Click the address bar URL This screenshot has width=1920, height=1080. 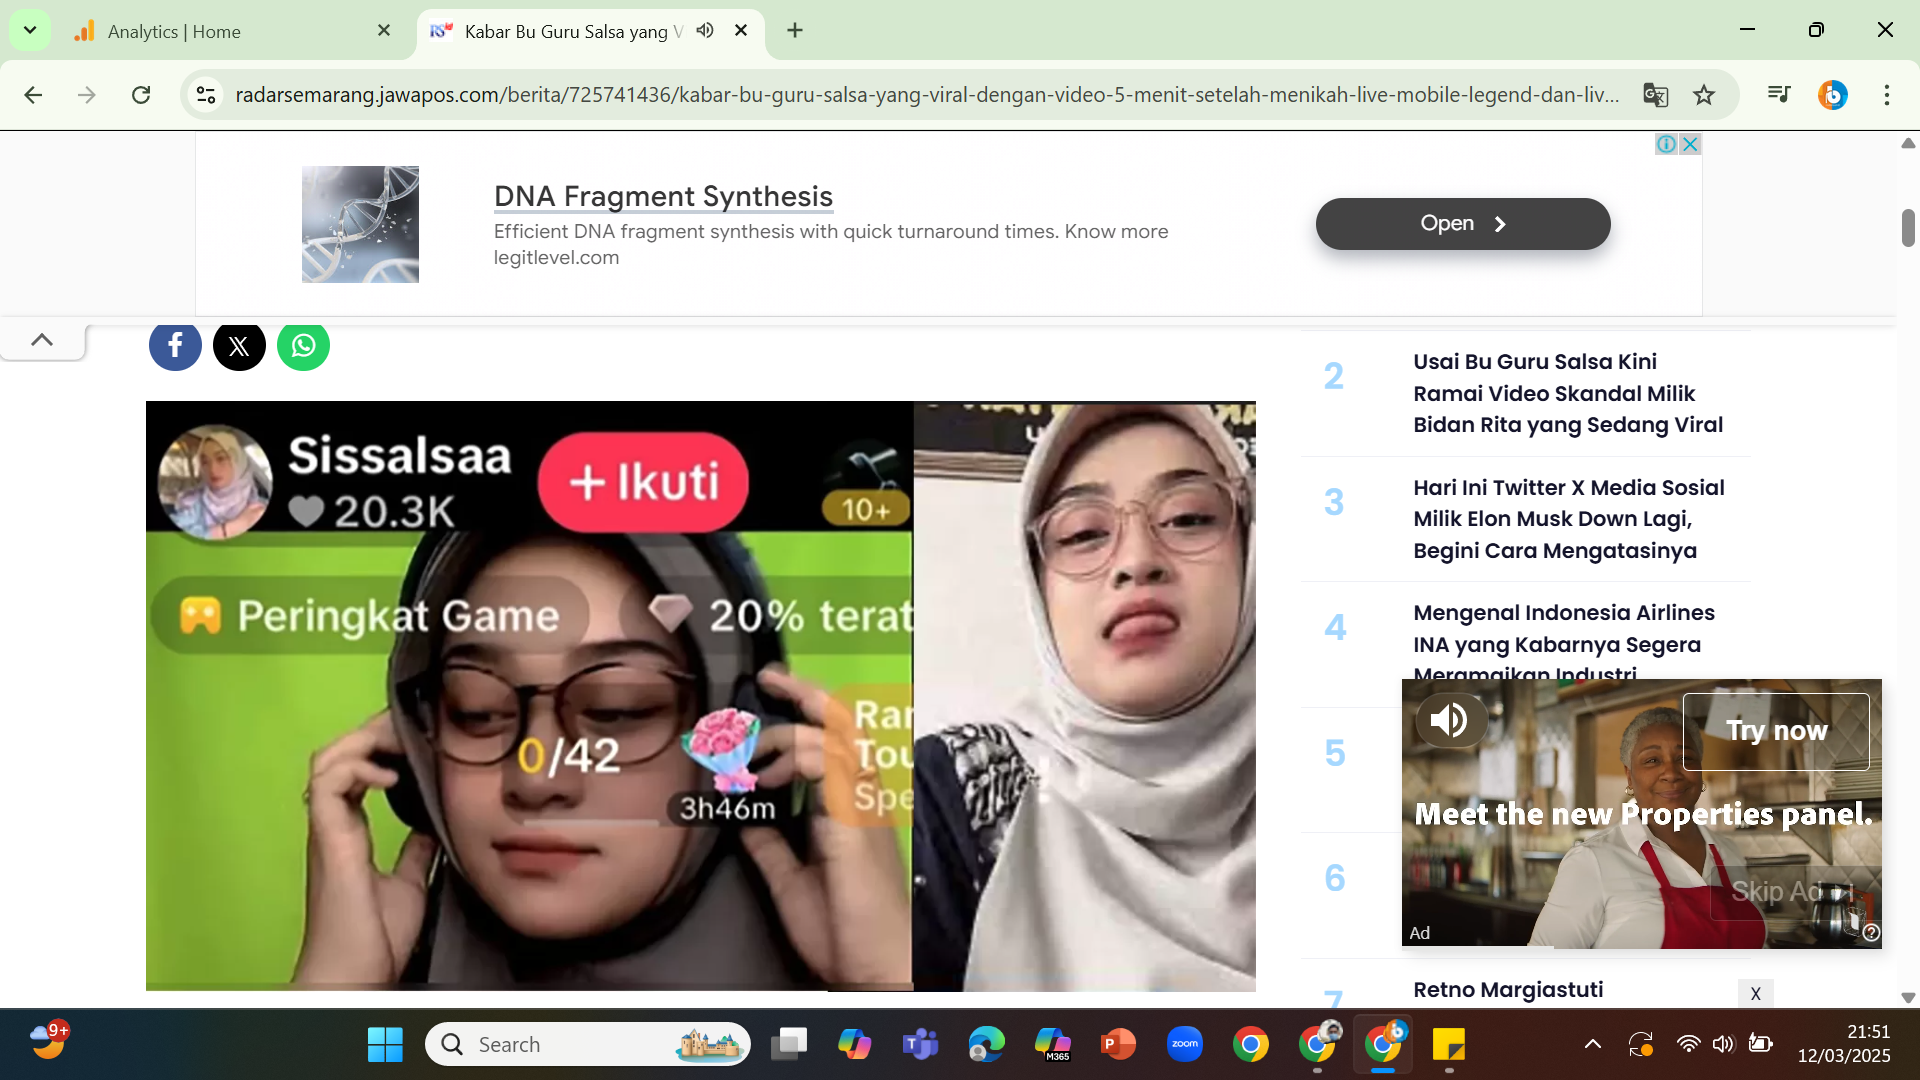927,95
